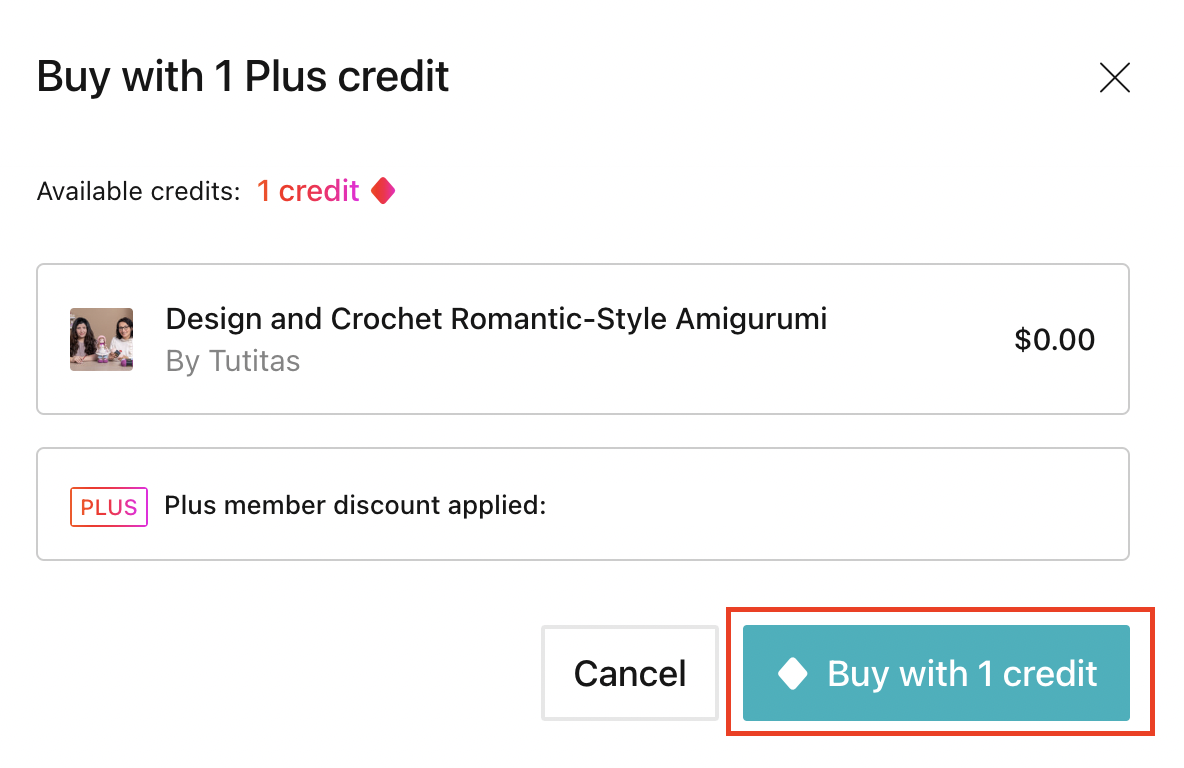The width and height of the screenshot is (1184, 768).
Task: Confirm purchase with Buy with 1 credit
Action: 936,673
